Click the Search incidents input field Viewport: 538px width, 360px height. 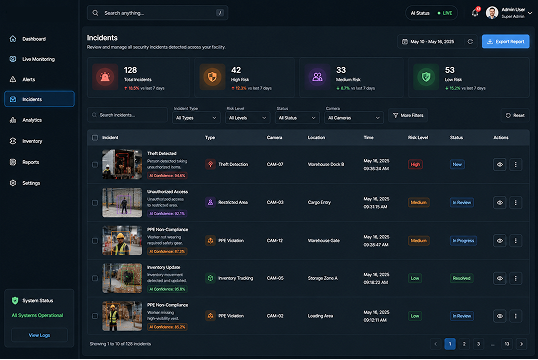click(127, 115)
